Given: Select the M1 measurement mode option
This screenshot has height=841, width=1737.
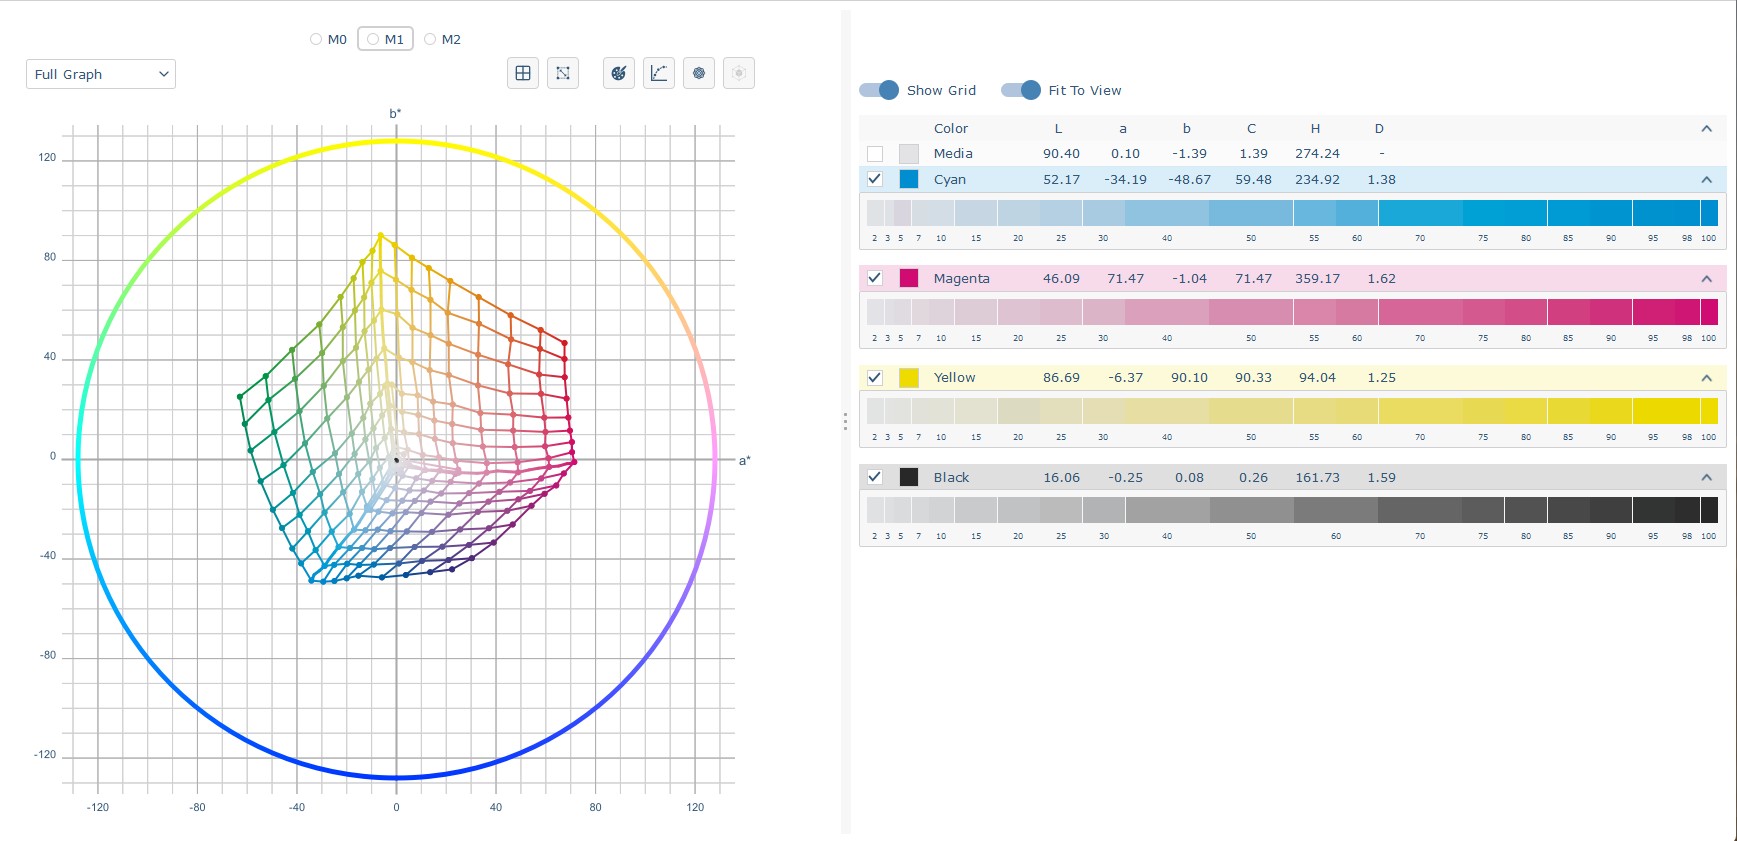Looking at the screenshot, I should coord(386,39).
